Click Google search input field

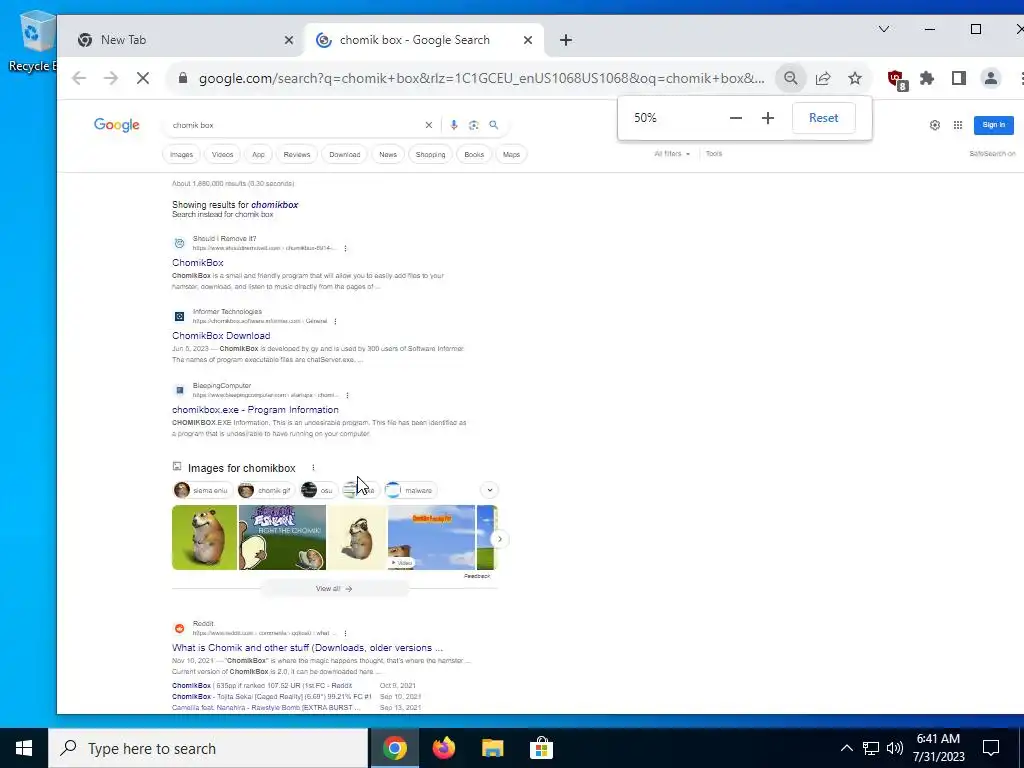pos(294,125)
